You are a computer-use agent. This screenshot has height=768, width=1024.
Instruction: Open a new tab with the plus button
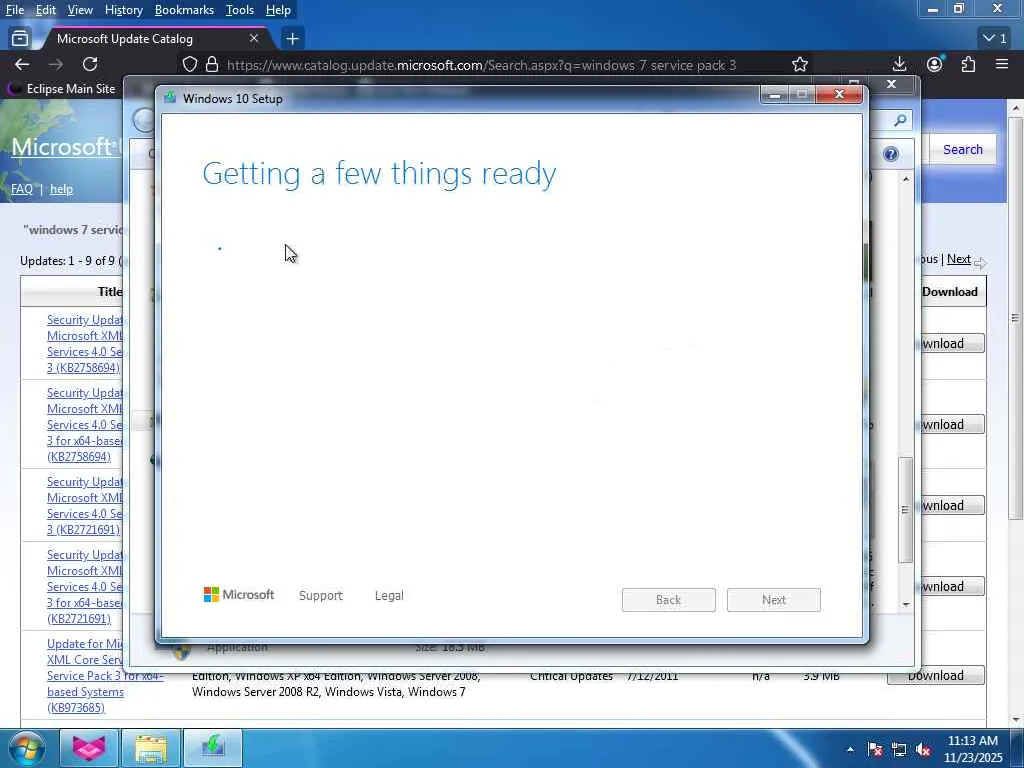point(293,39)
